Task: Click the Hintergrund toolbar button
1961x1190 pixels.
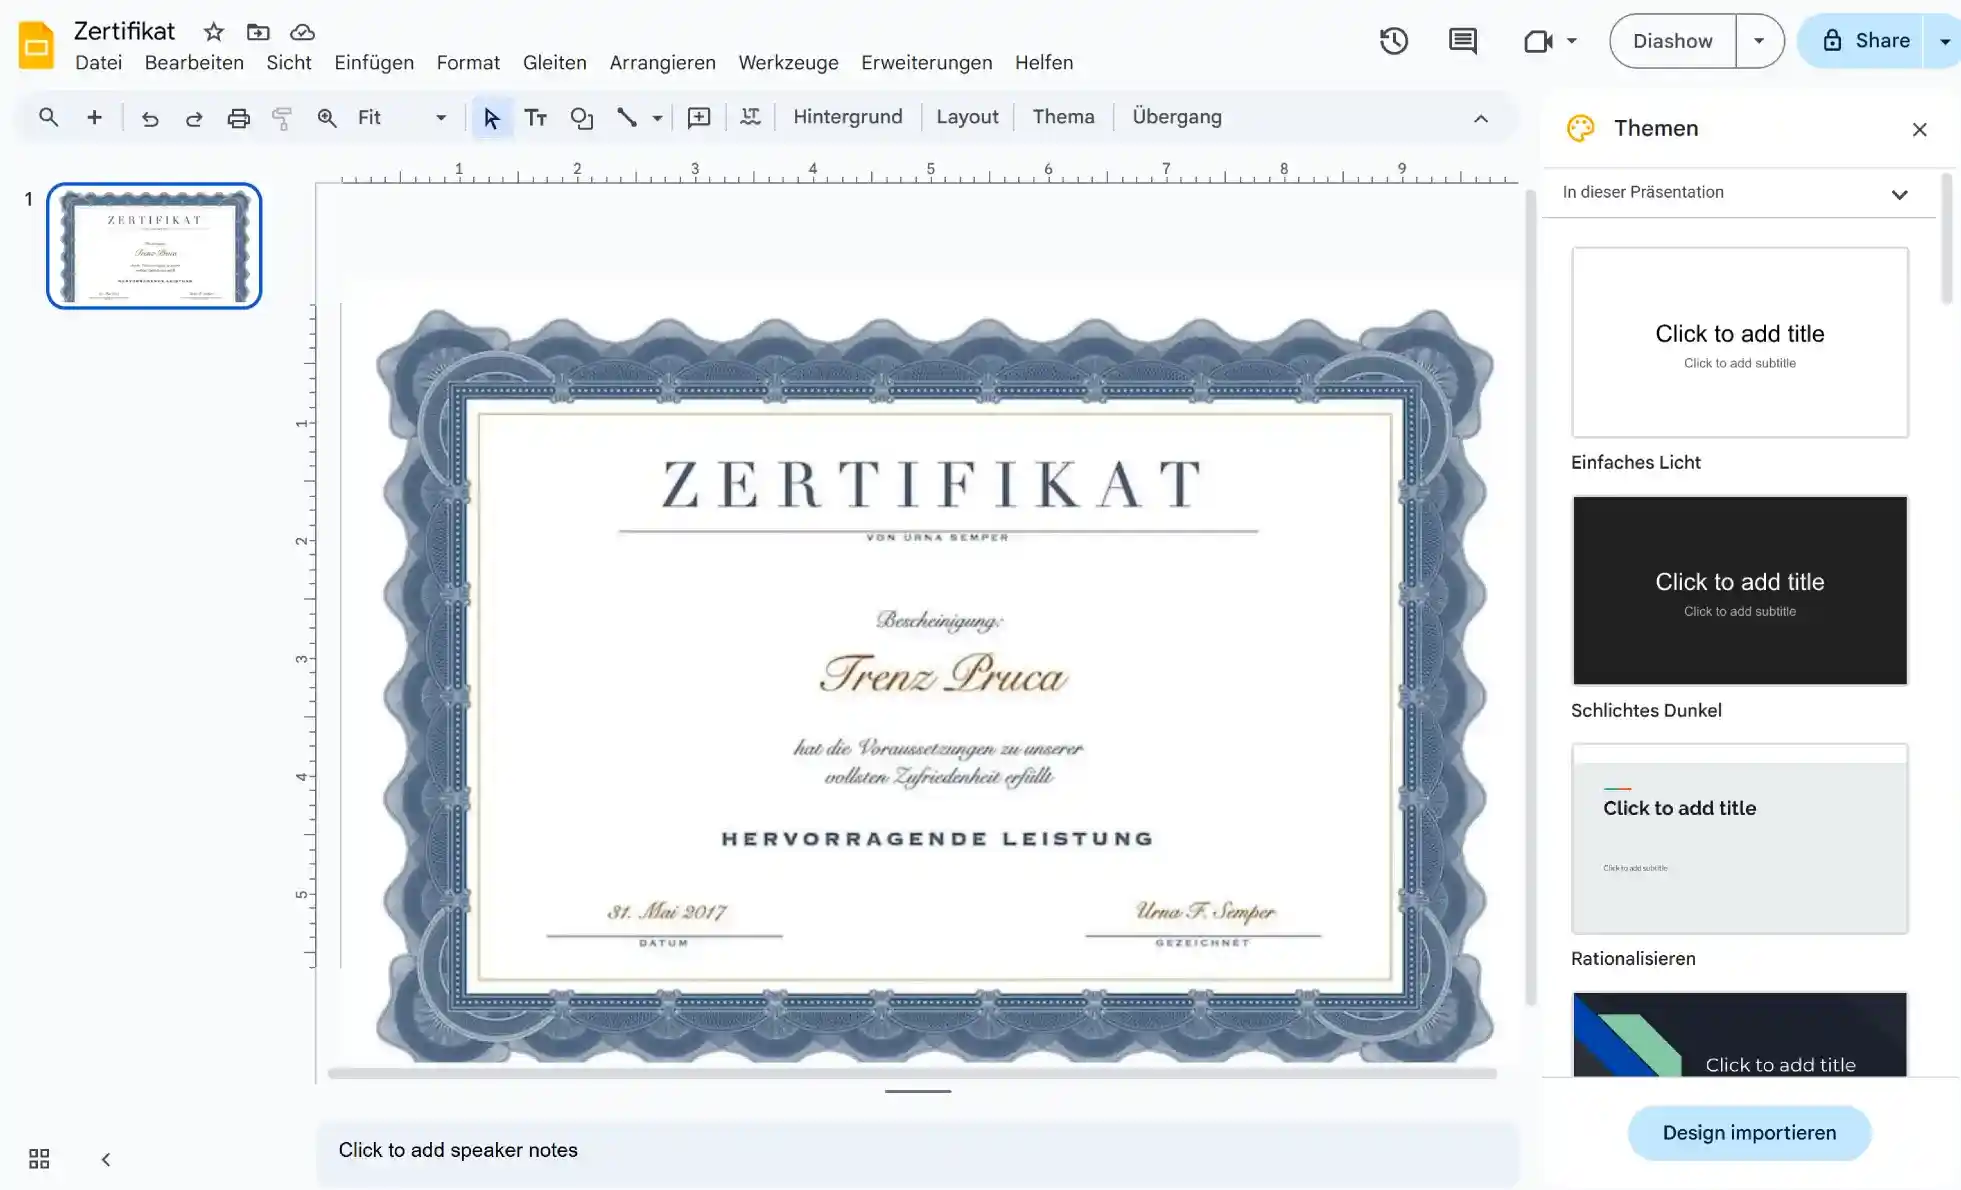Action: click(x=847, y=117)
